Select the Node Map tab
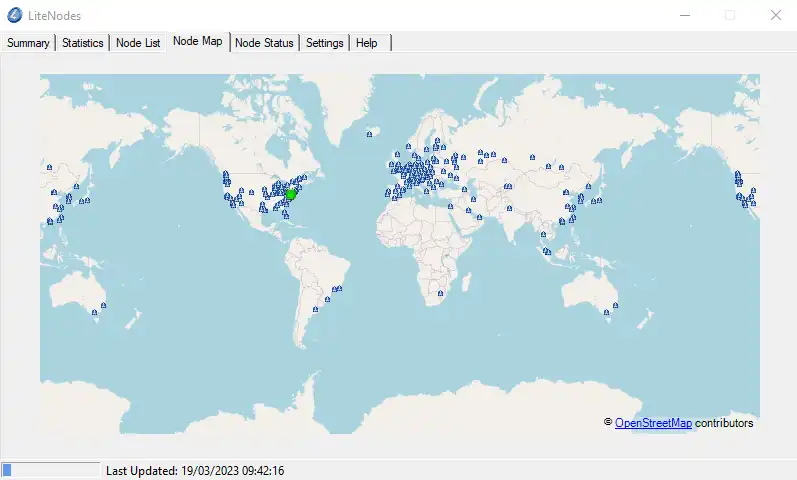The height and width of the screenshot is (480, 797). (198, 41)
